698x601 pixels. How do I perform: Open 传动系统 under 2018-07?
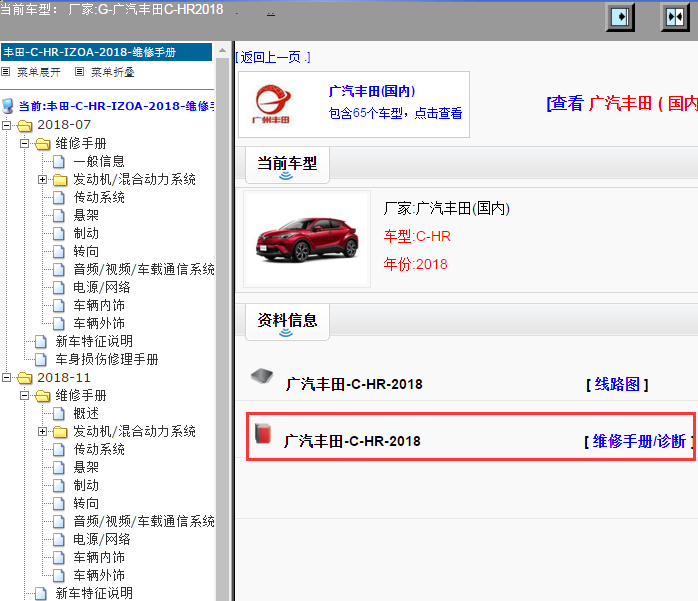(99, 197)
